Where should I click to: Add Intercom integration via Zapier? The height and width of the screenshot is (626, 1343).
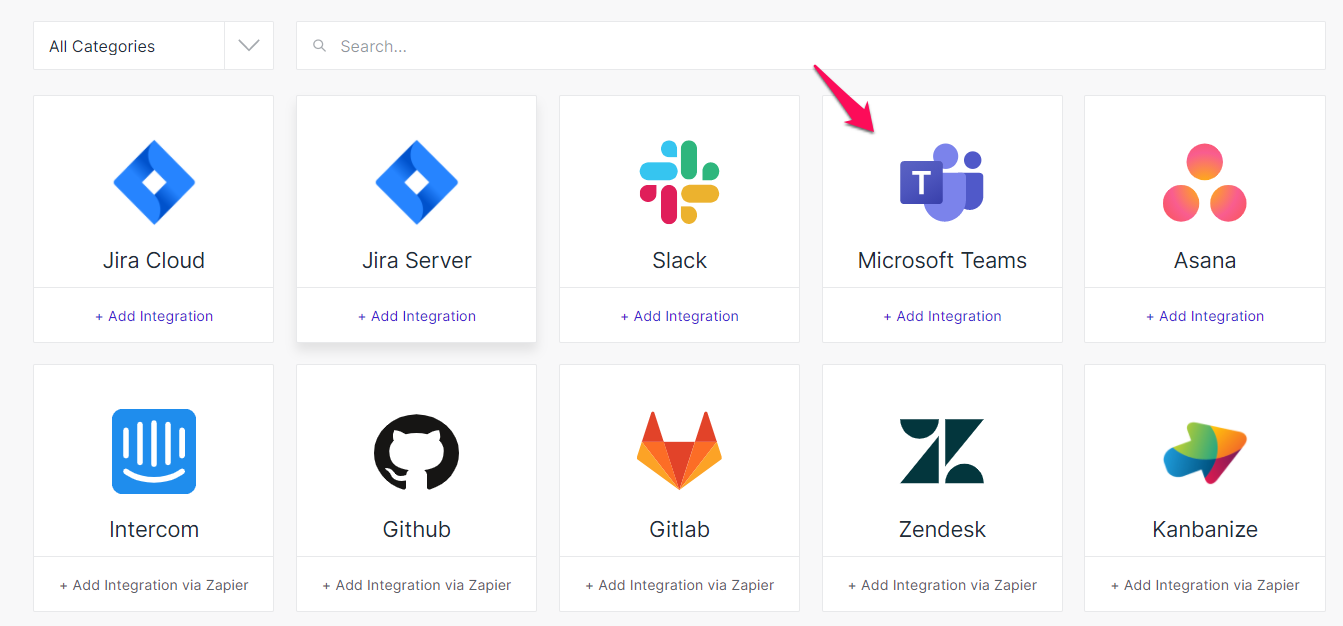click(x=154, y=585)
